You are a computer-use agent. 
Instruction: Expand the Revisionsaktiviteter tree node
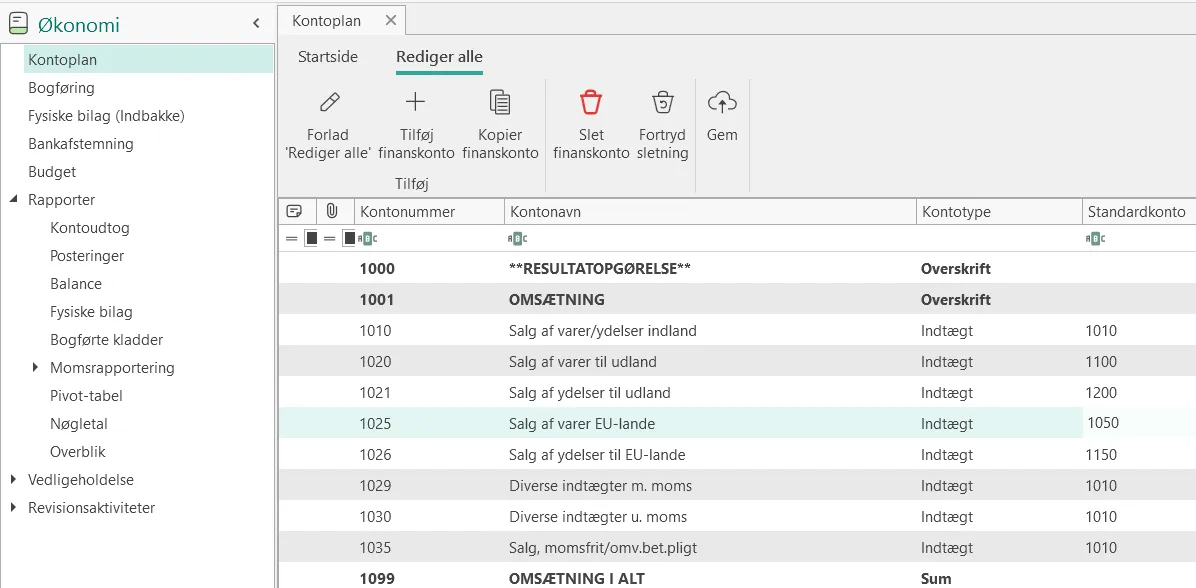[14, 507]
